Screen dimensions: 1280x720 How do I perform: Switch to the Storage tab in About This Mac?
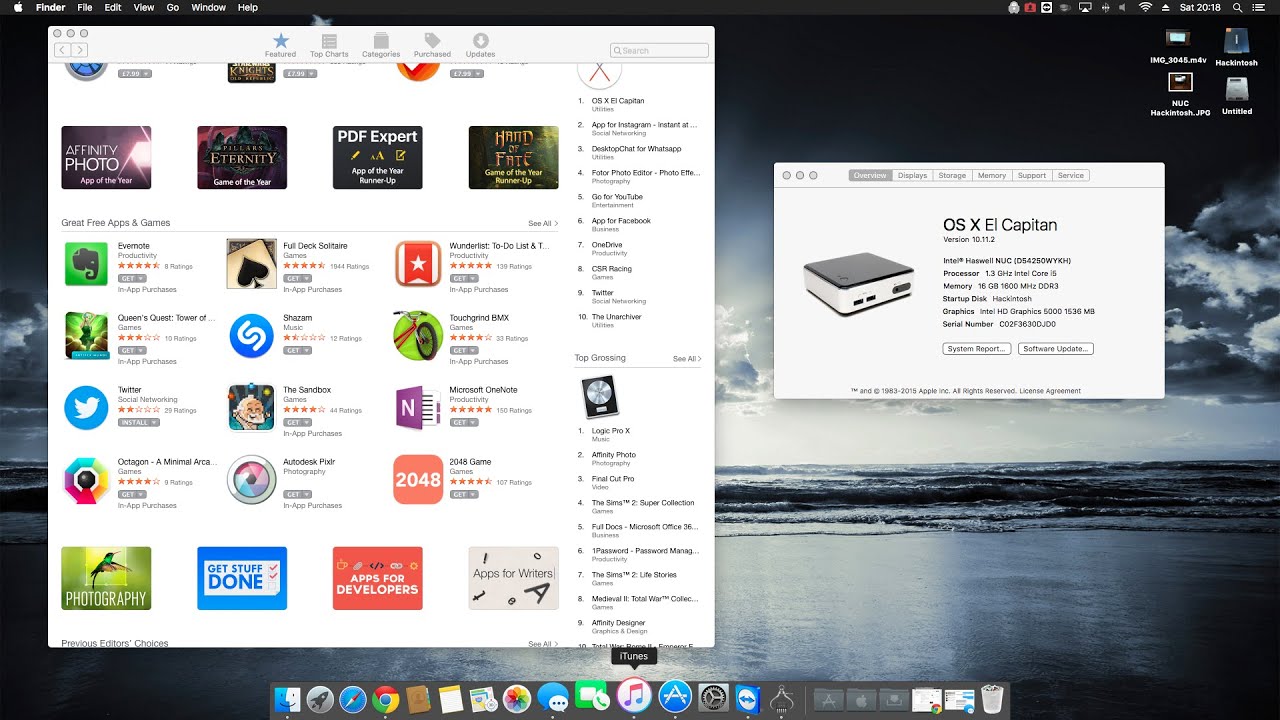click(952, 175)
